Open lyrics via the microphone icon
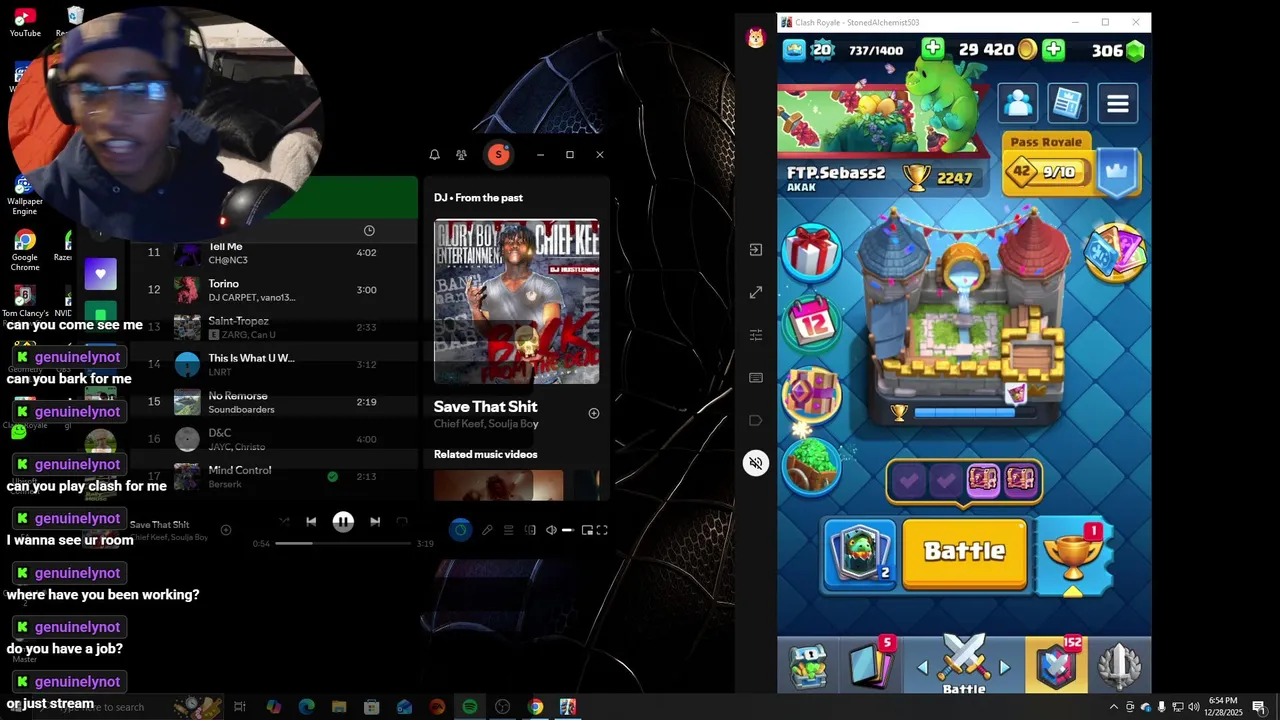This screenshot has width=1280, height=720. click(x=487, y=530)
